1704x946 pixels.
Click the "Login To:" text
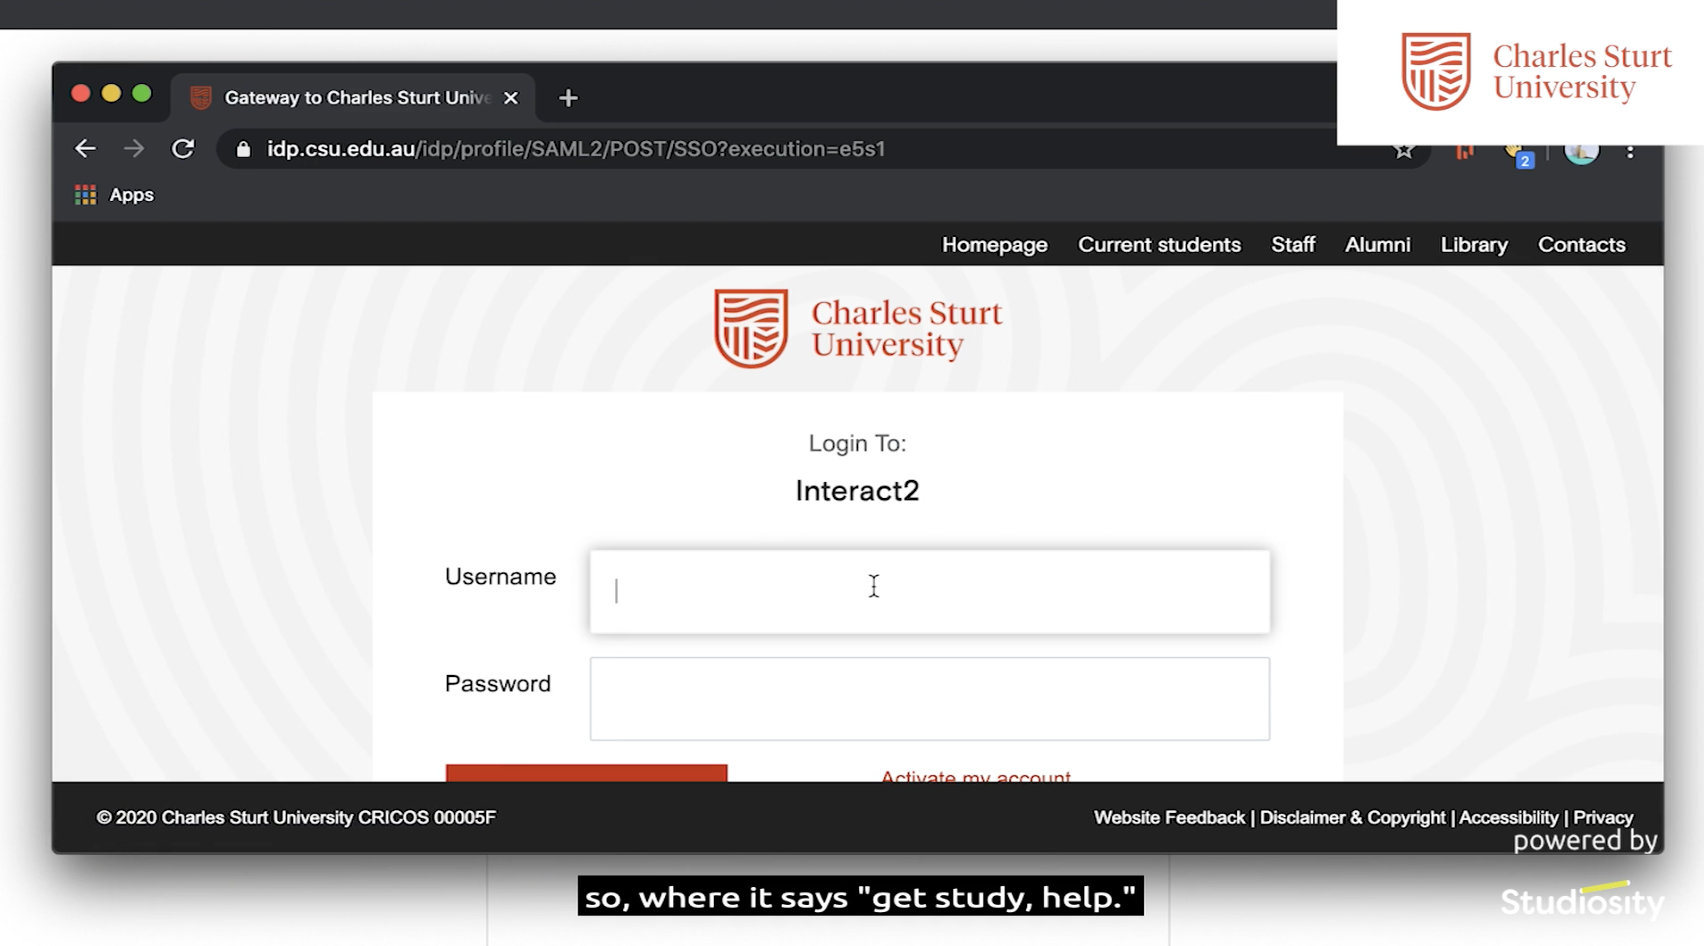click(x=857, y=443)
